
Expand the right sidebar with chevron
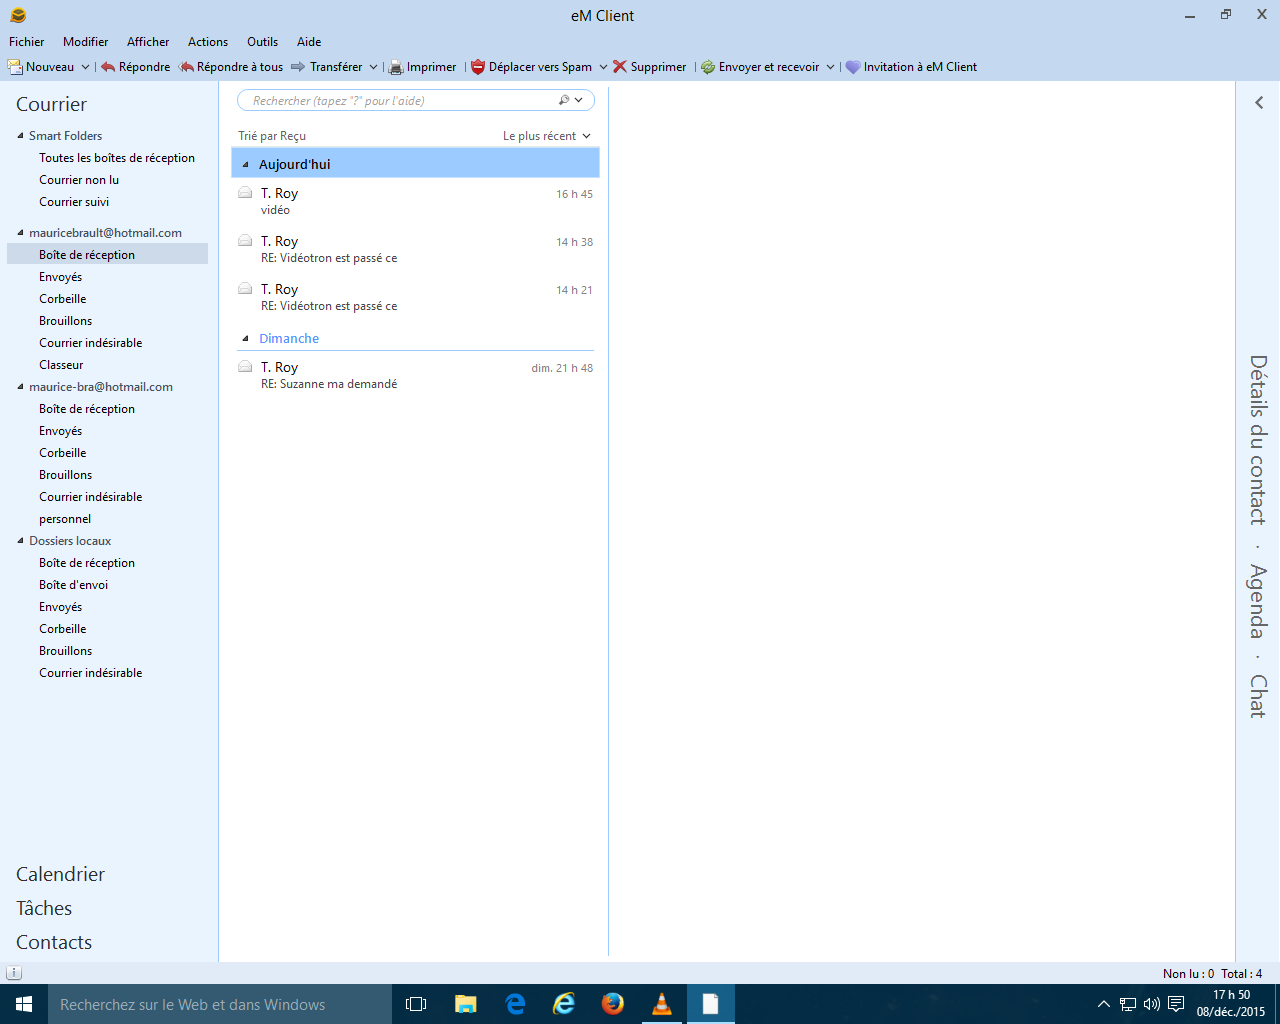click(x=1259, y=102)
